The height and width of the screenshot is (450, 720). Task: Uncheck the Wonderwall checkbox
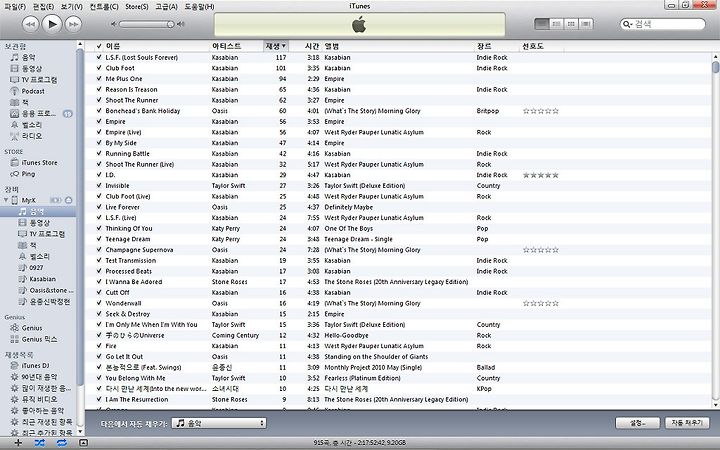[x=99, y=303]
